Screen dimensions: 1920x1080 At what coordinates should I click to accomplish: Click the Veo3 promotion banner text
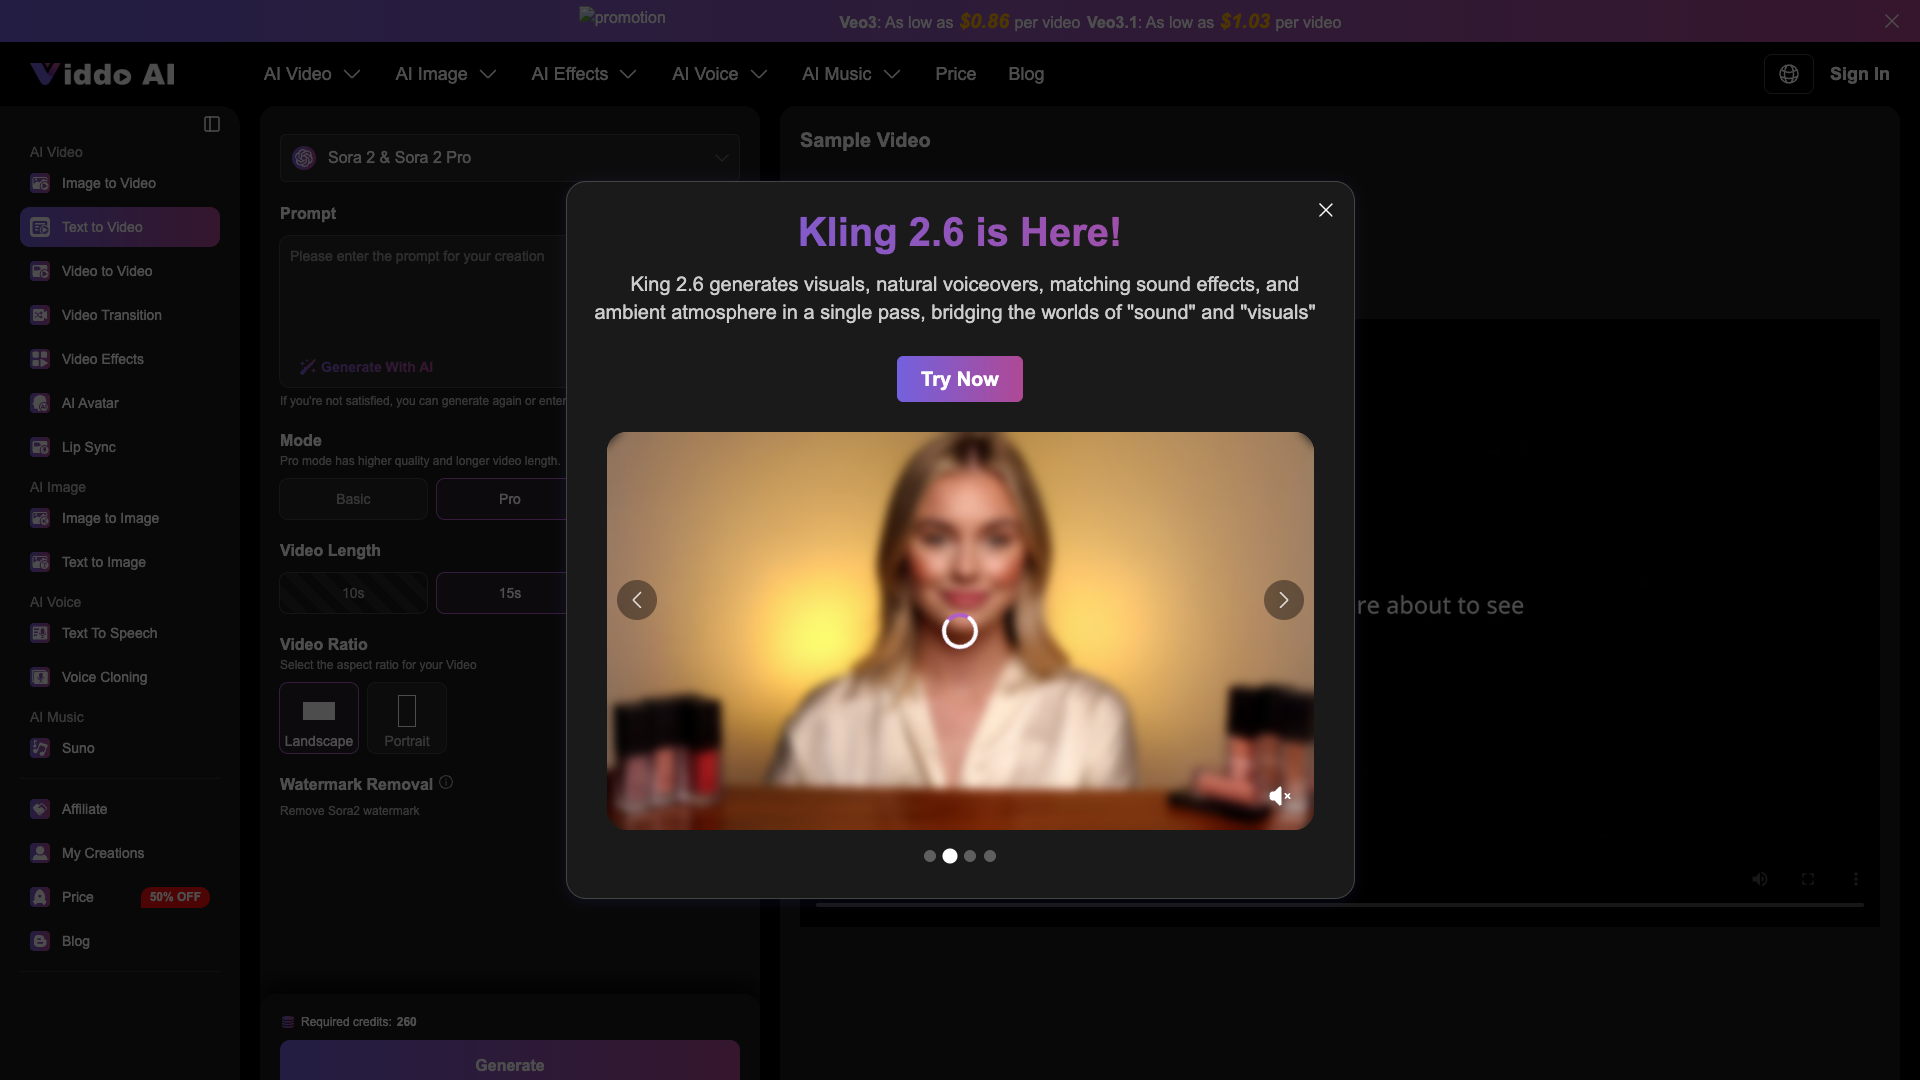[1090, 22]
